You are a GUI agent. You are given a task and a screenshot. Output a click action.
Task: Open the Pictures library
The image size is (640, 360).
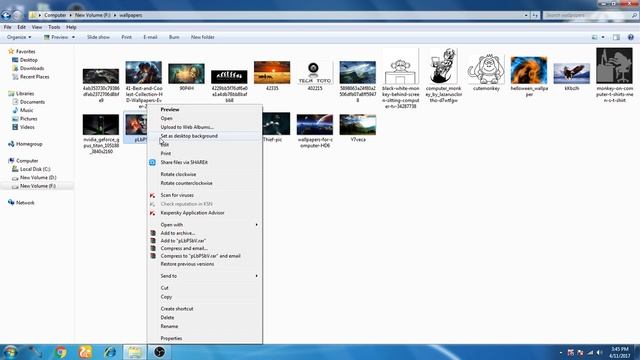click(x=28, y=119)
